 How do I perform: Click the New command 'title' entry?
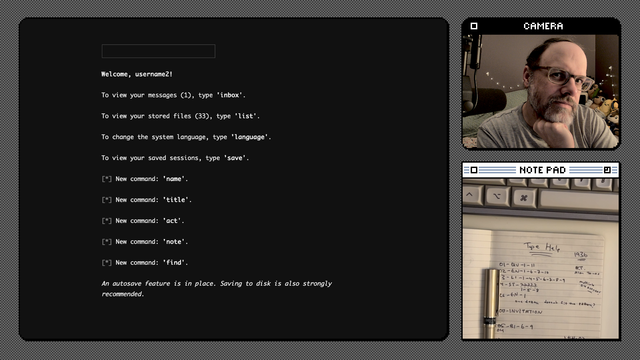click(147, 200)
